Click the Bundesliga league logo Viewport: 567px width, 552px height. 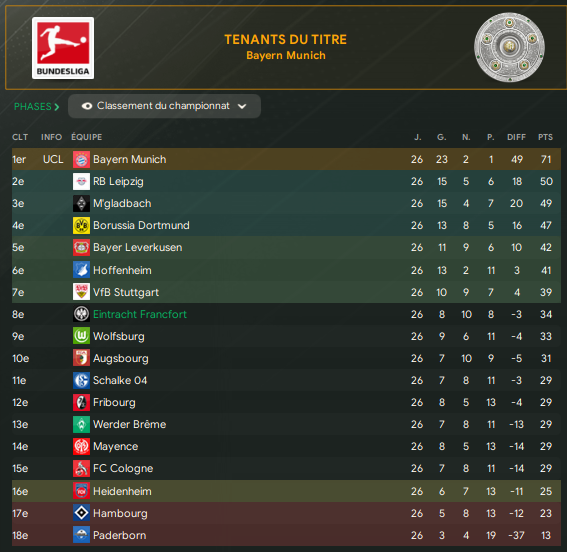[x=63, y=48]
